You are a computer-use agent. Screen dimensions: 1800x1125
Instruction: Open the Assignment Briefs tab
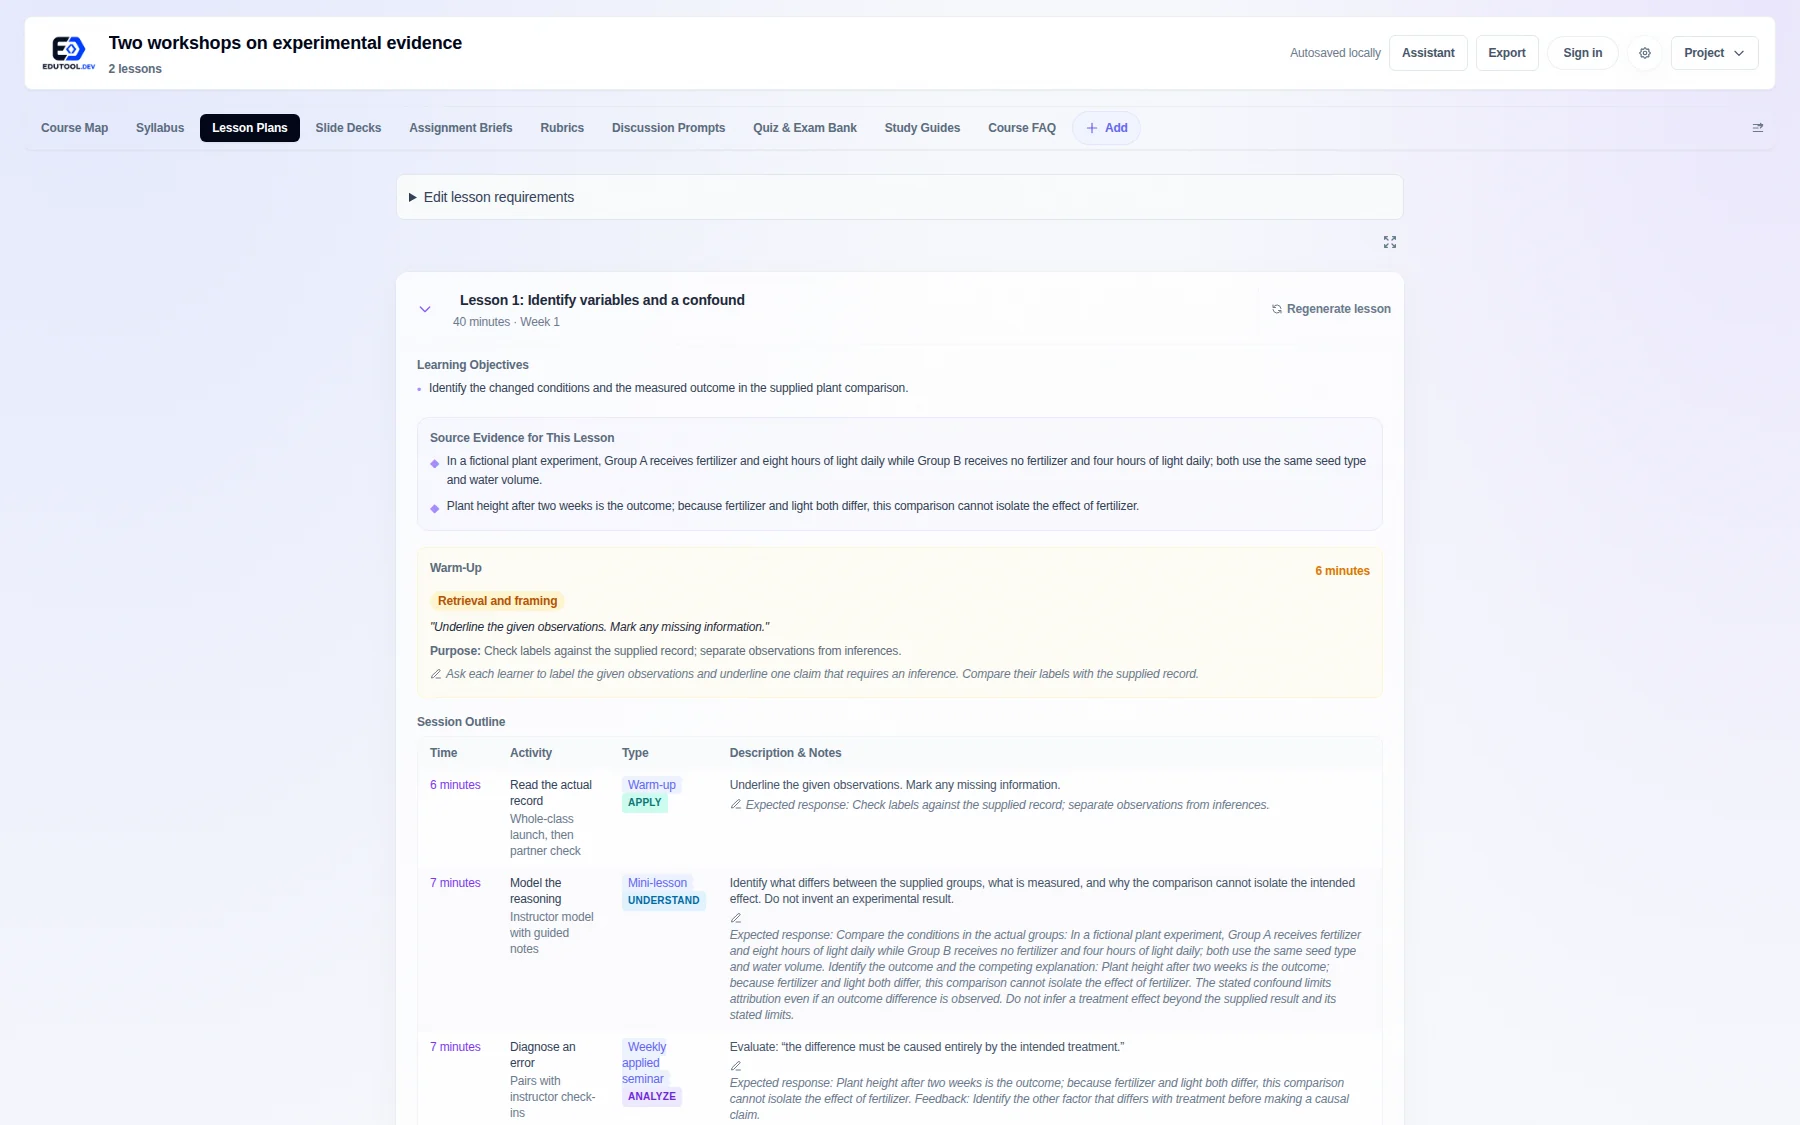pos(461,128)
